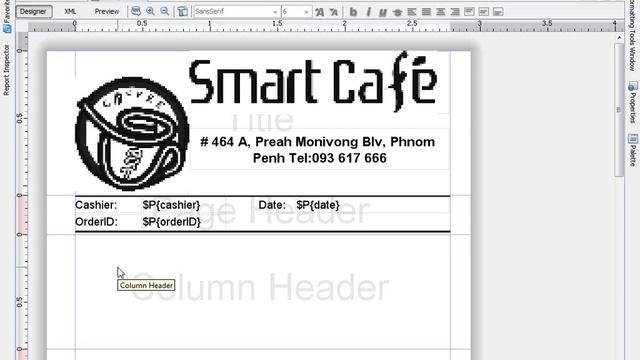Image resolution: width=640 pixels, height=360 pixels.
Task: Open the Favorites side panel
Action: pyautogui.click(x=6, y=11)
